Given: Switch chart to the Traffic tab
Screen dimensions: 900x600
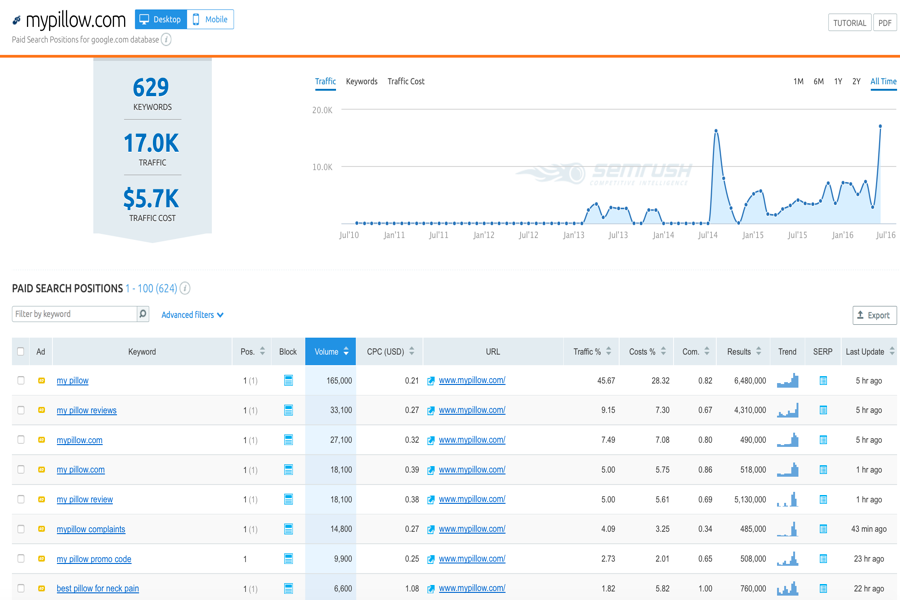Looking at the screenshot, I should (325, 82).
